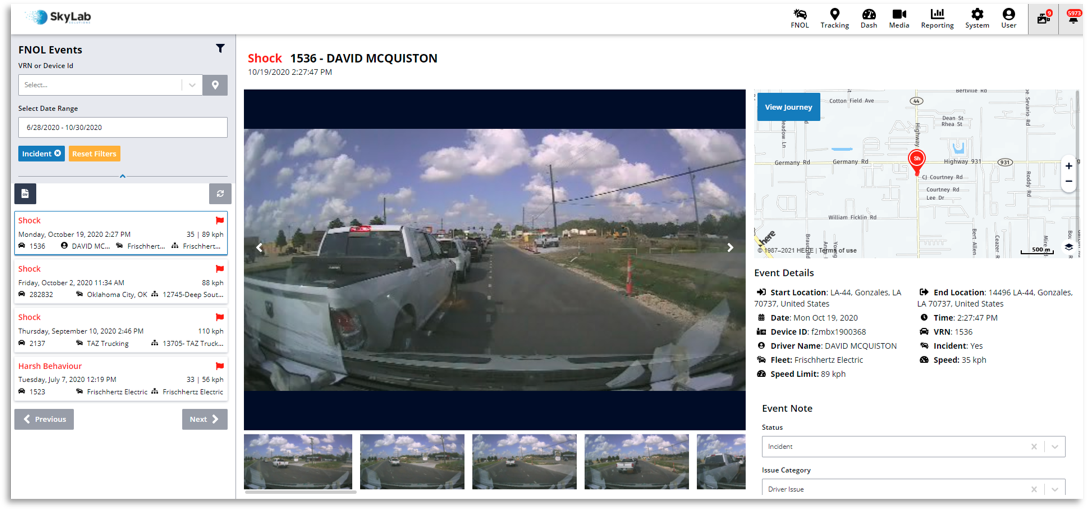Click the View Journey button

pyautogui.click(x=788, y=107)
